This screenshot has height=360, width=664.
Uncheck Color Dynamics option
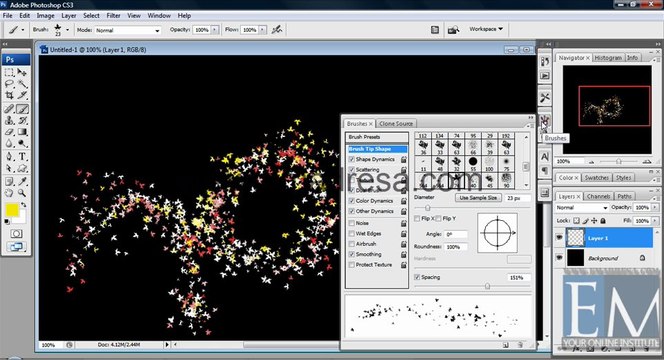tap(351, 201)
